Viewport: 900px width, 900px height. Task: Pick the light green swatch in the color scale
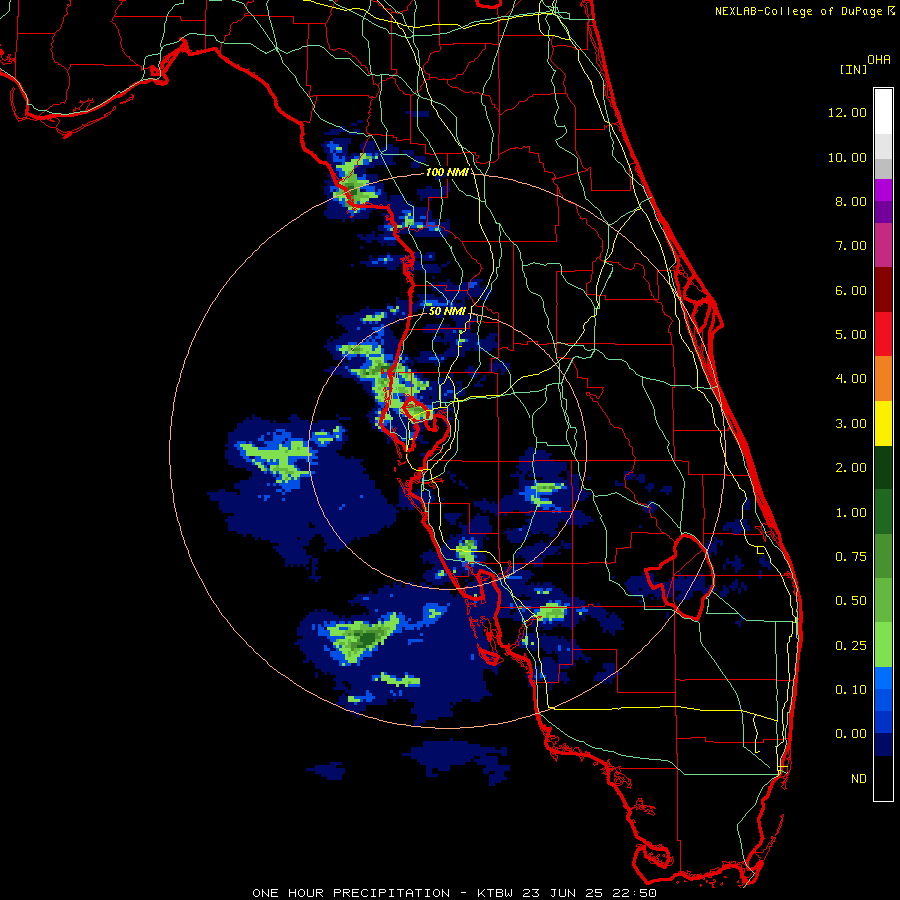pyautogui.click(x=883, y=645)
